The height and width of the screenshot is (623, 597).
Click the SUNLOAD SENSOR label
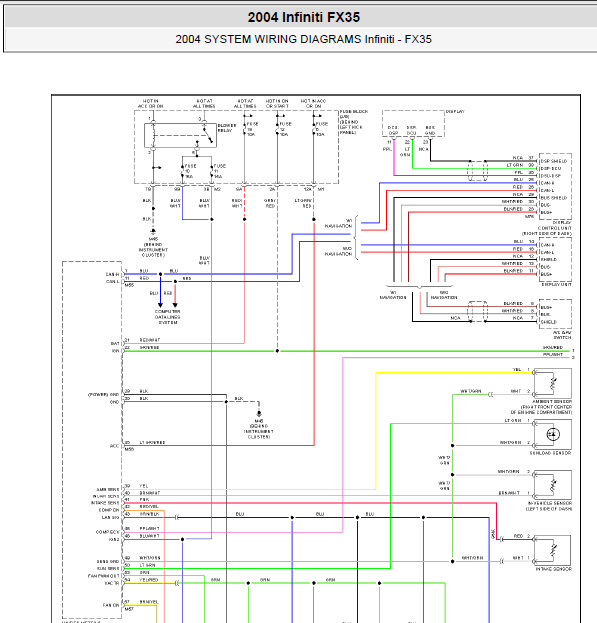coord(551,453)
